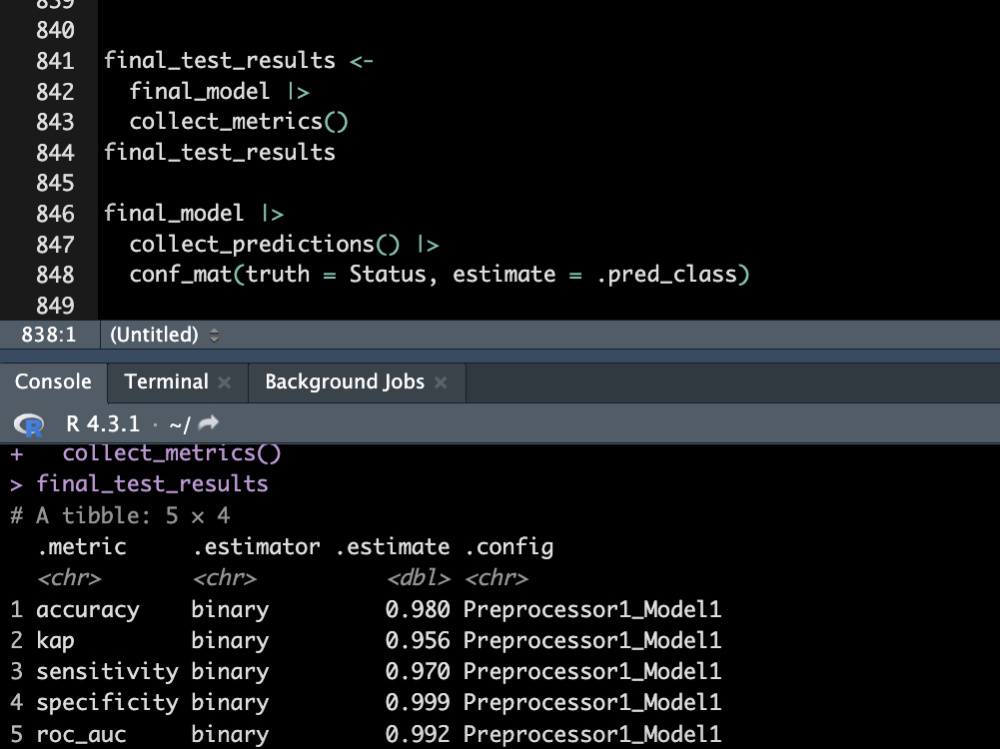Click the ~/ working directory path
Image resolution: width=1000 pixels, height=749 pixels.
180,424
